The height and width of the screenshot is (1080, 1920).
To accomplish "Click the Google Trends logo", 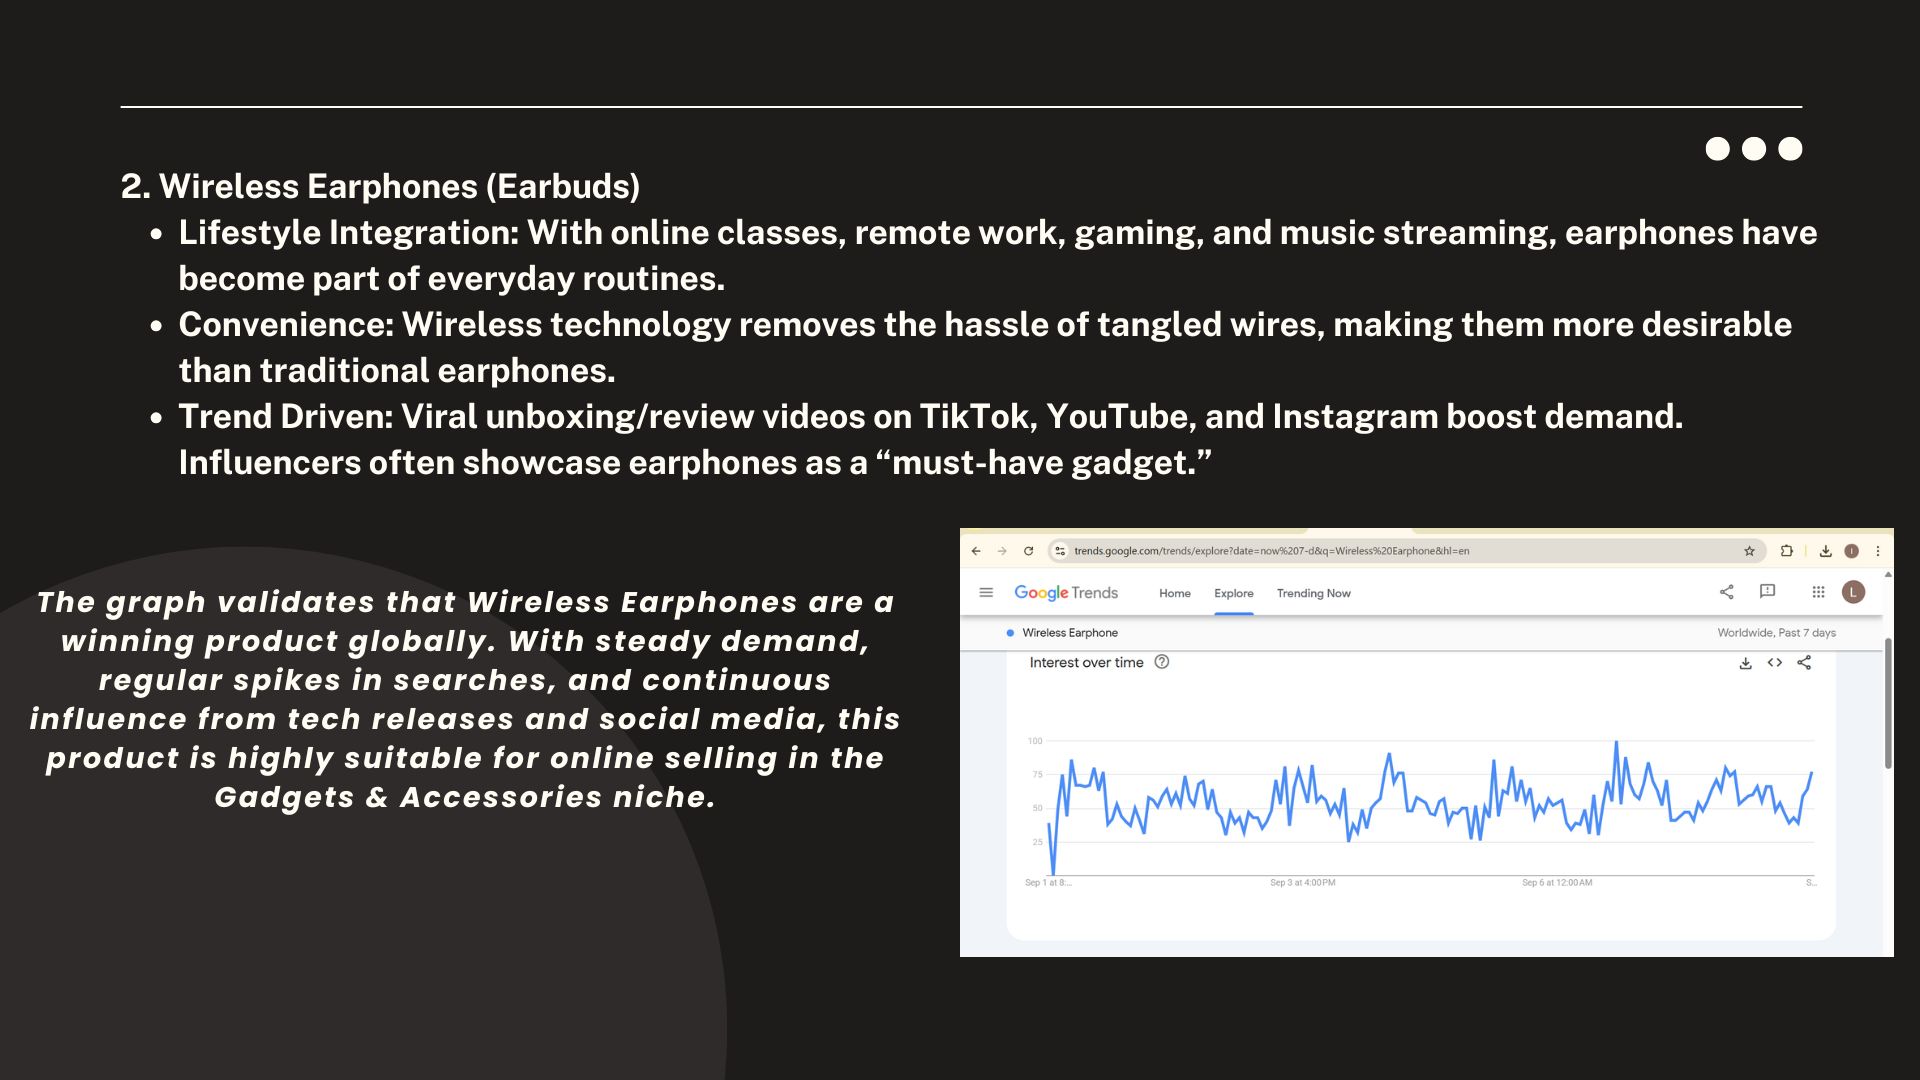I will coord(1066,593).
